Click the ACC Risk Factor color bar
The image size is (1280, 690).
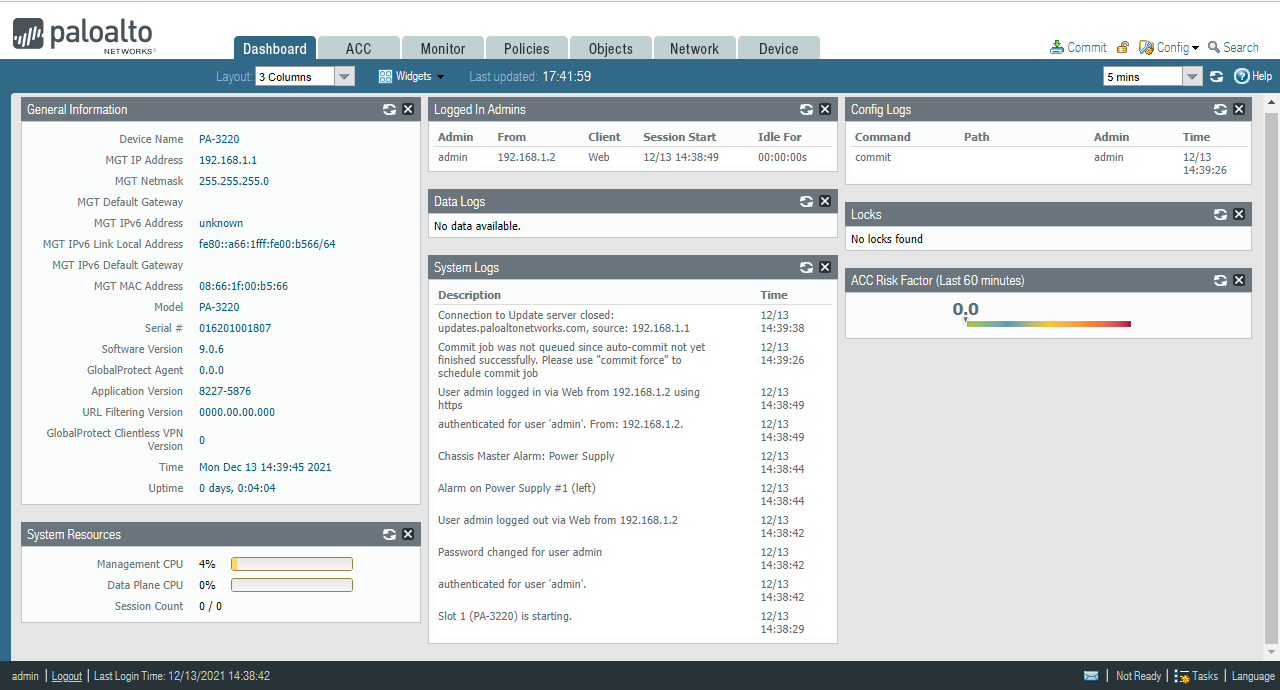click(1047, 324)
